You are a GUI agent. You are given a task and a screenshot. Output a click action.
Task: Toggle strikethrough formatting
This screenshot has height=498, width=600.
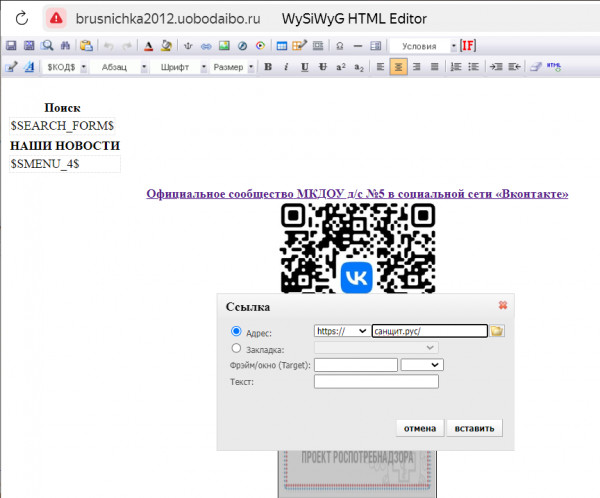(323, 67)
